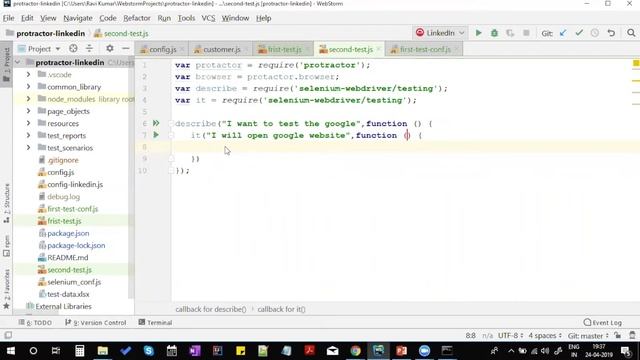Change file encoding UTF-8 in status bar
640x360 pixels.
tap(510, 336)
